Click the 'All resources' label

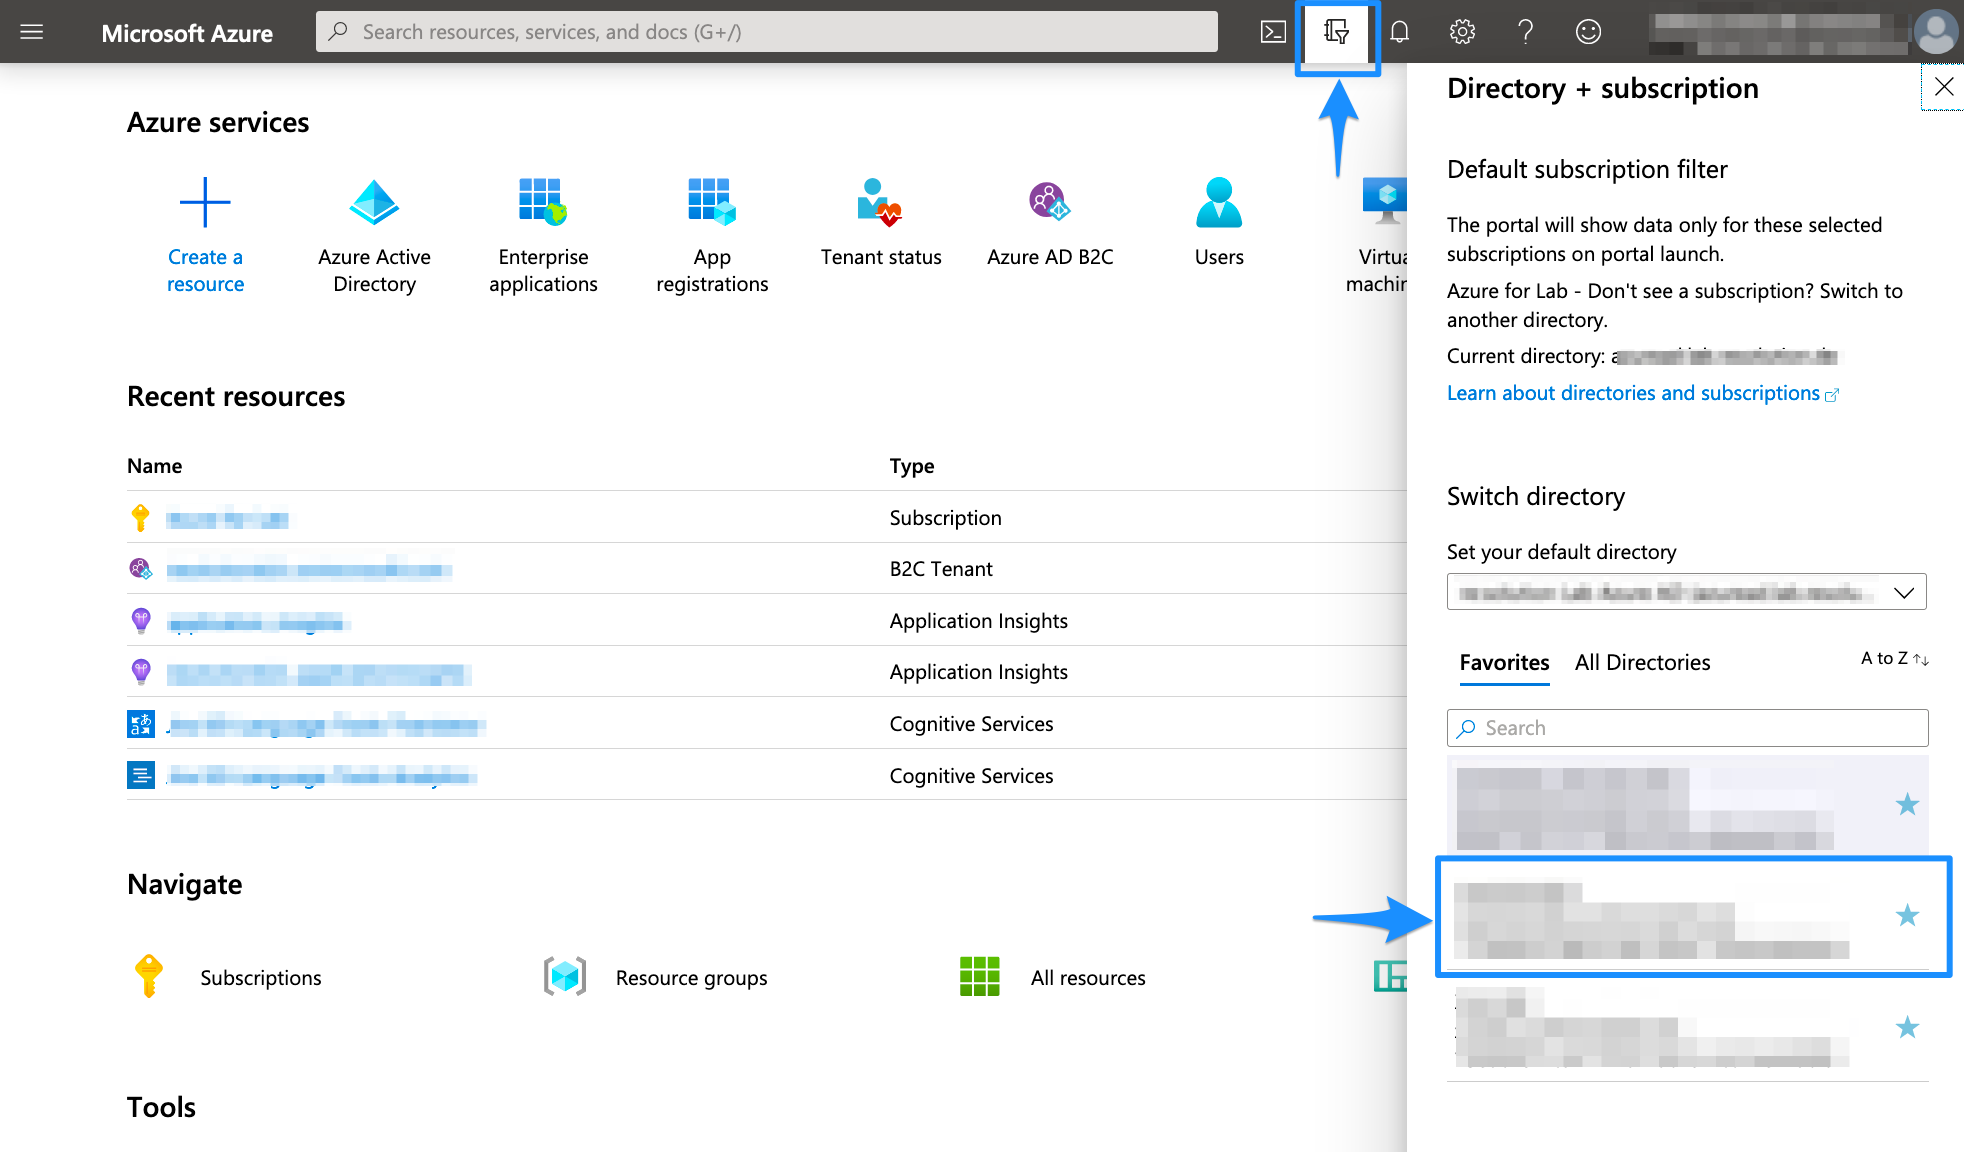click(1088, 978)
